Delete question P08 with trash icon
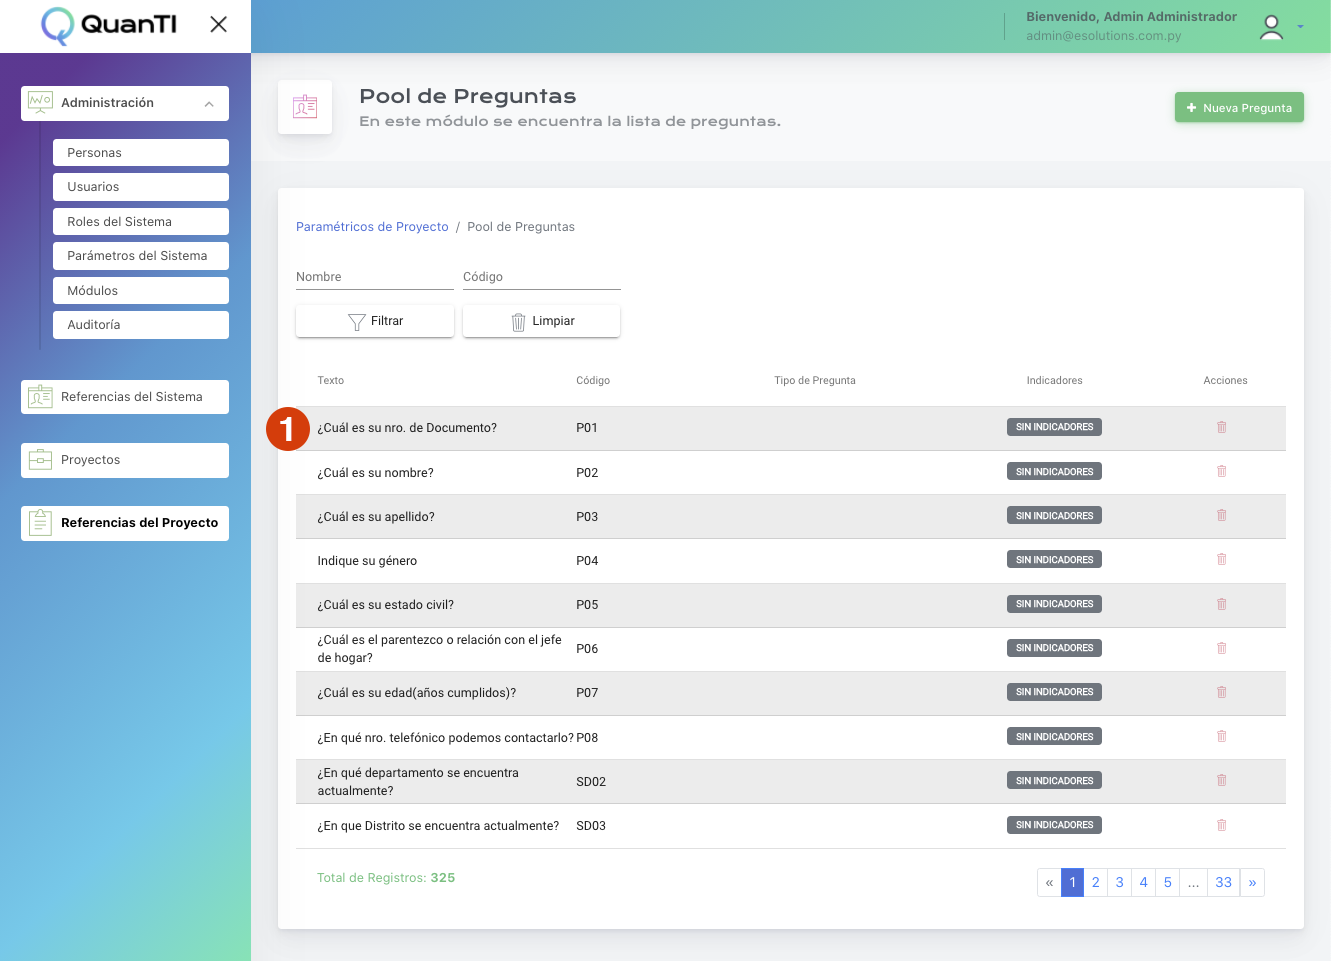The width and height of the screenshot is (1331, 961). click(x=1221, y=736)
